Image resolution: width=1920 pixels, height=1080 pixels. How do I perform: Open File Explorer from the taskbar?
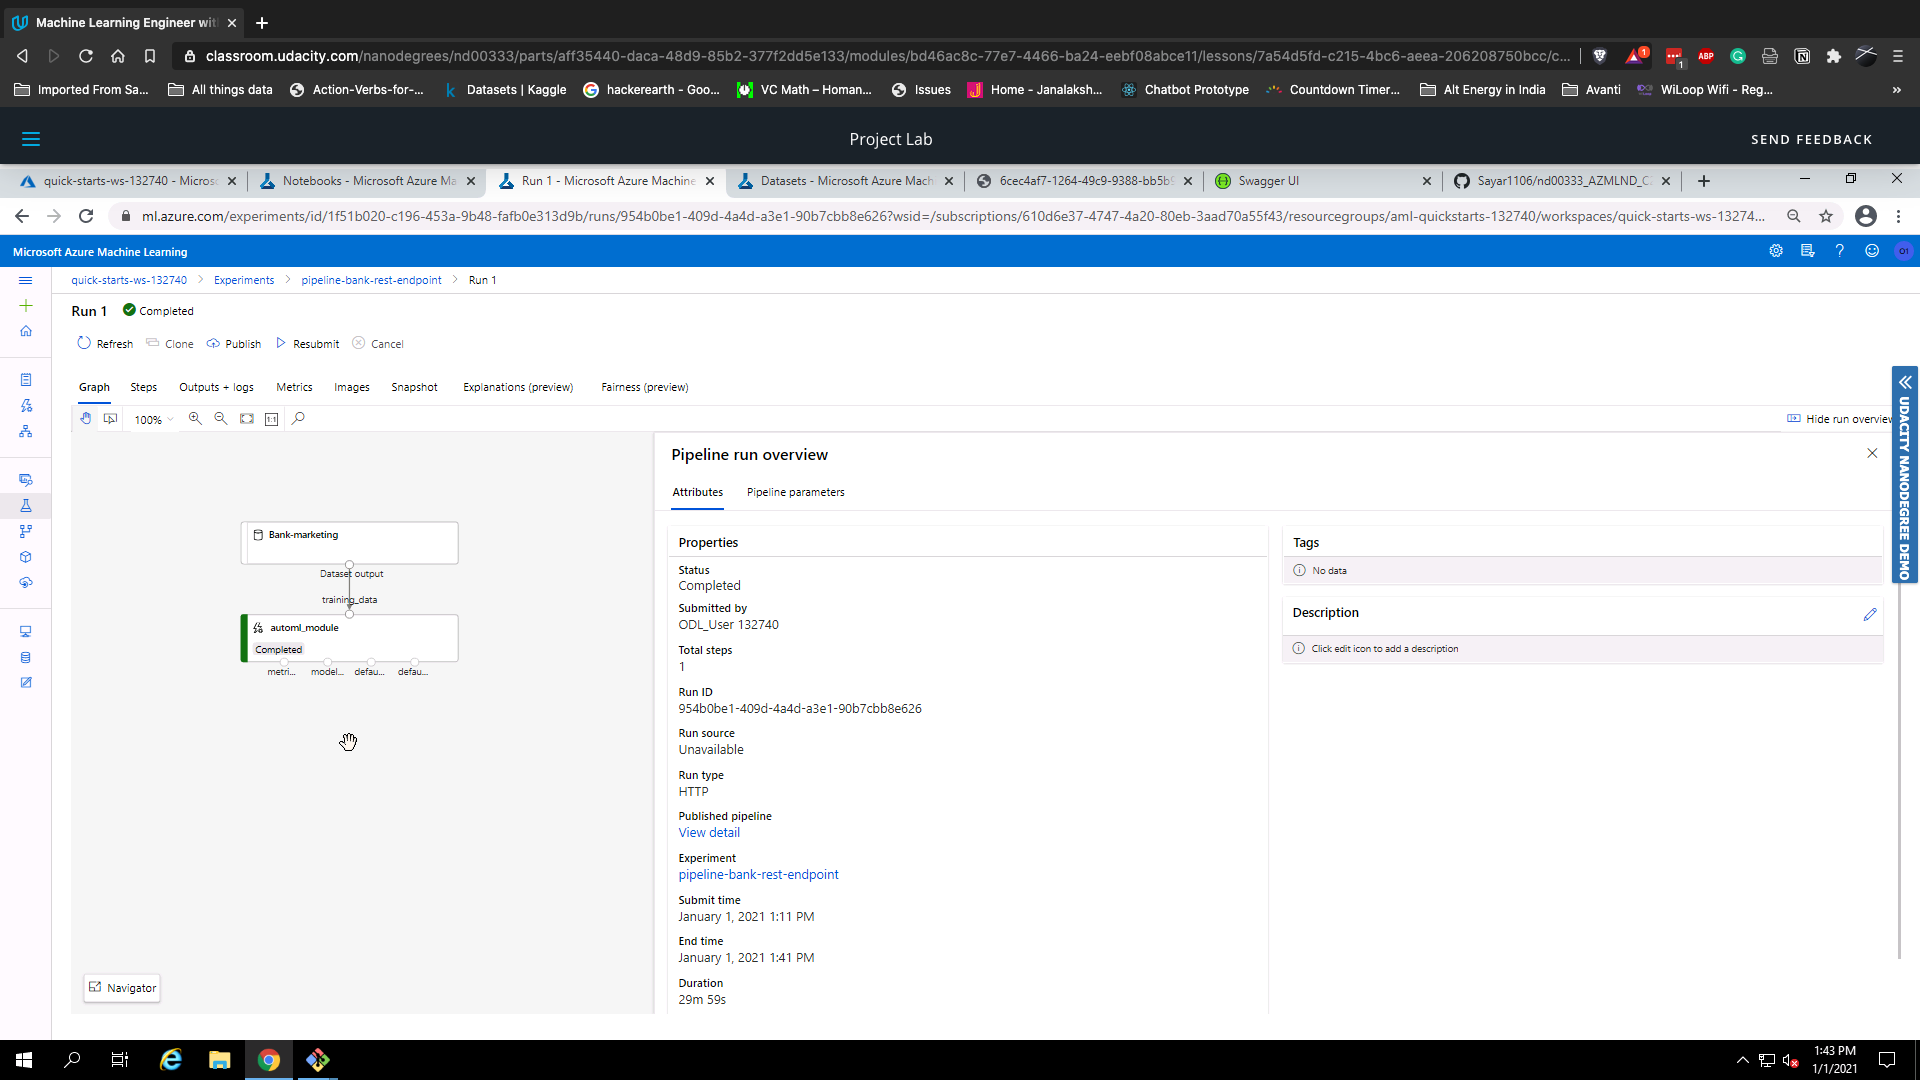[219, 1060]
